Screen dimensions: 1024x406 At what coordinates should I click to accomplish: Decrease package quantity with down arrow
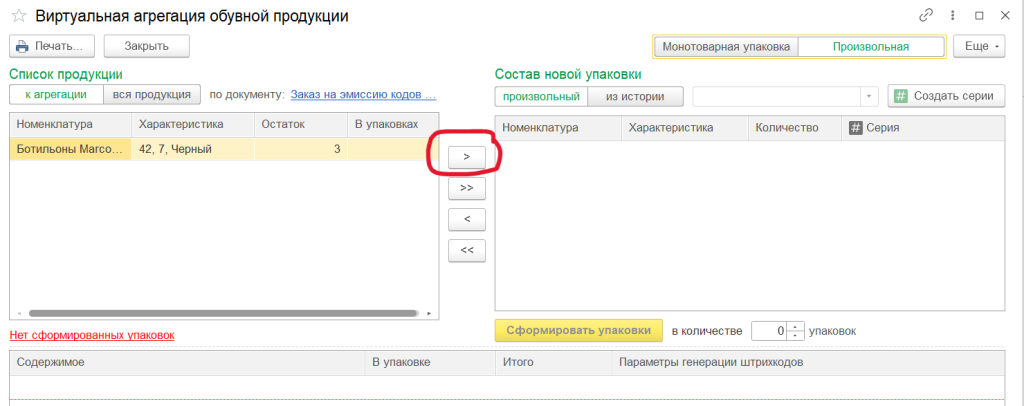(796, 336)
